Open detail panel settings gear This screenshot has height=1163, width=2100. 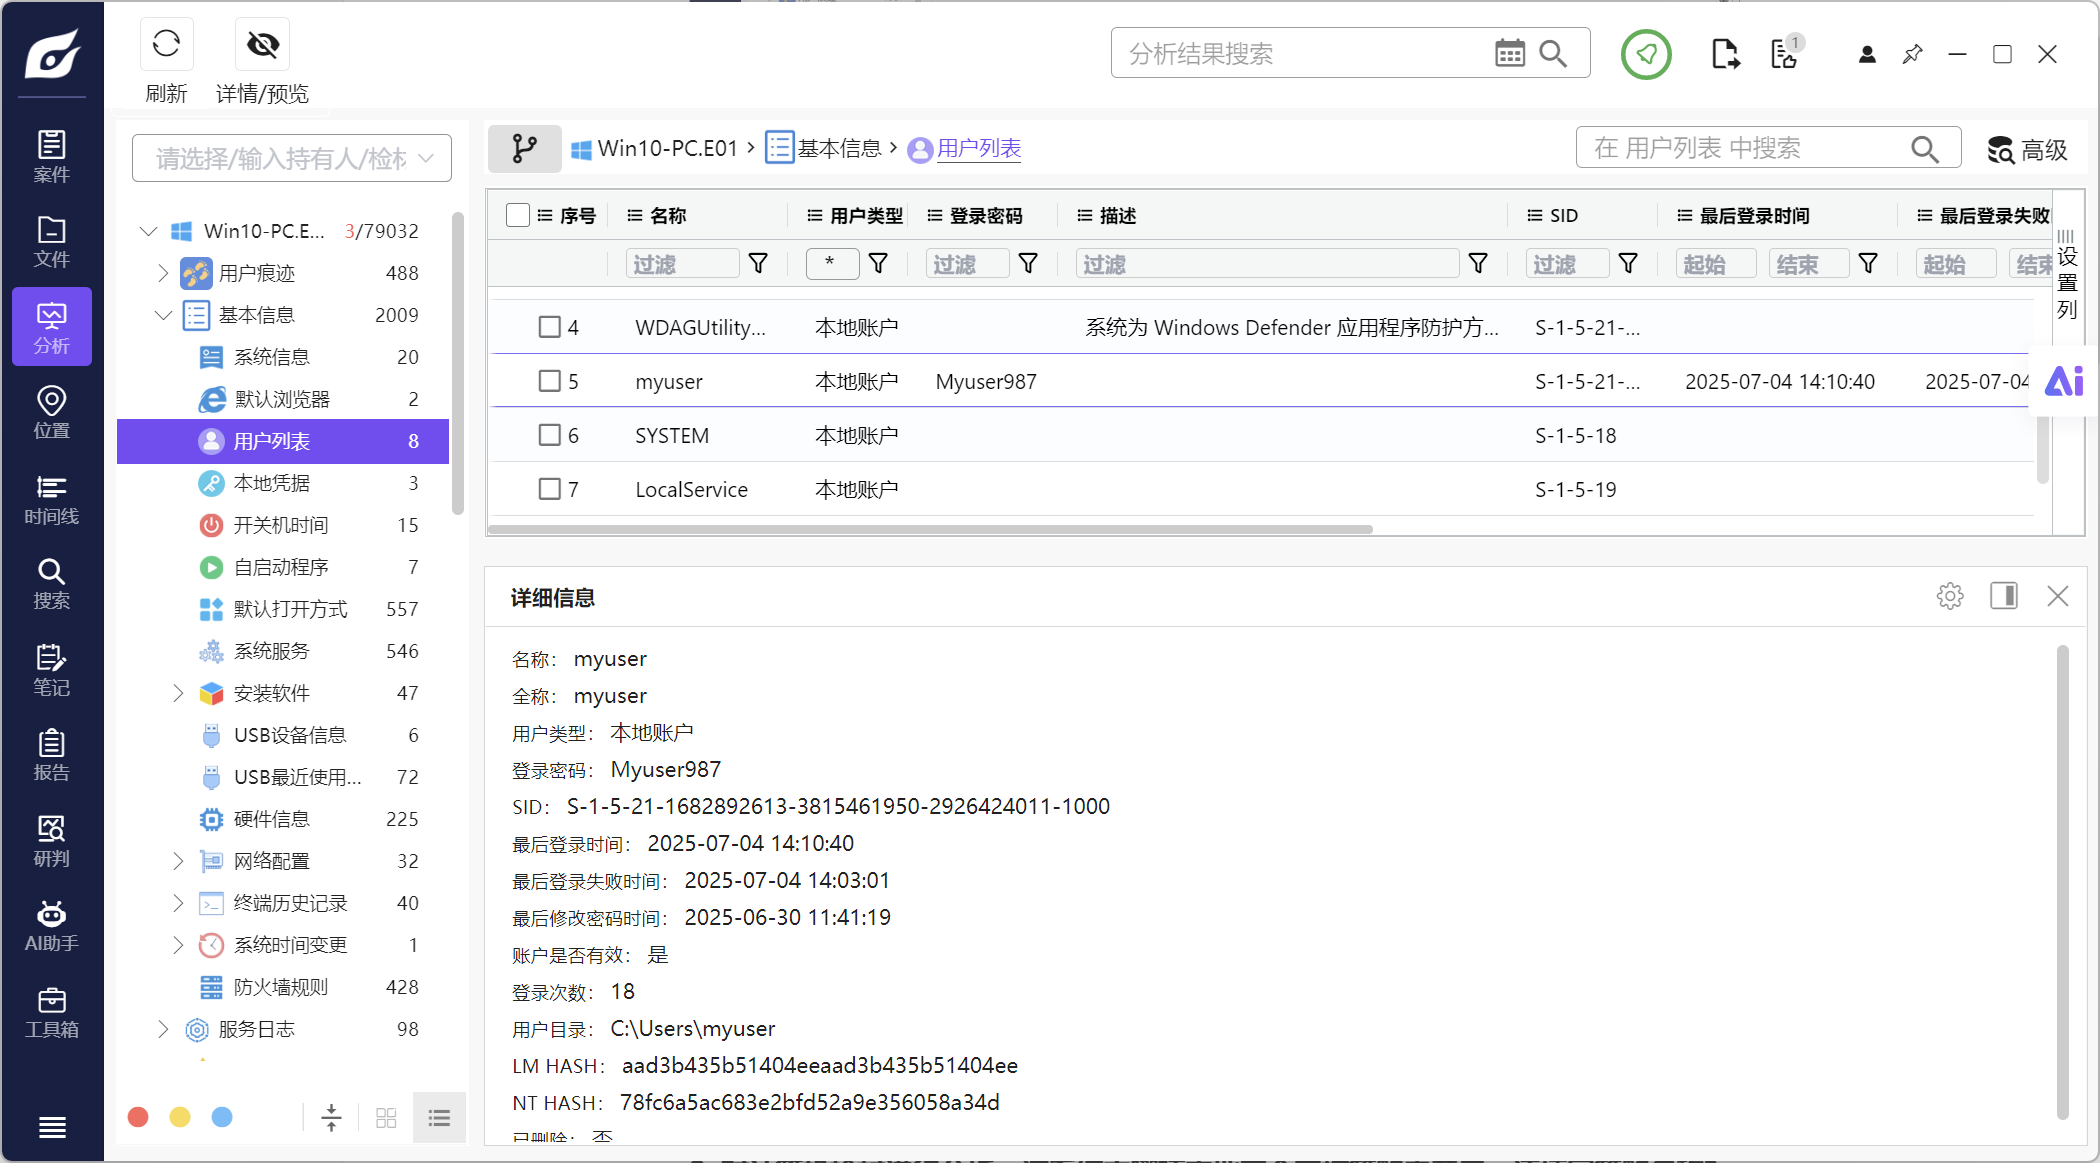coord(1950,596)
